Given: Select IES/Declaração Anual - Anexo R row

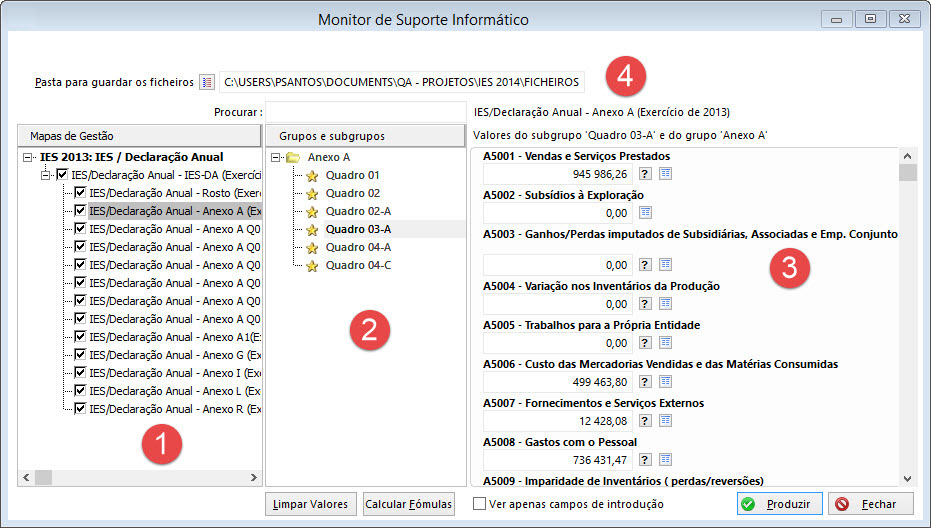Looking at the screenshot, I should (175, 409).
